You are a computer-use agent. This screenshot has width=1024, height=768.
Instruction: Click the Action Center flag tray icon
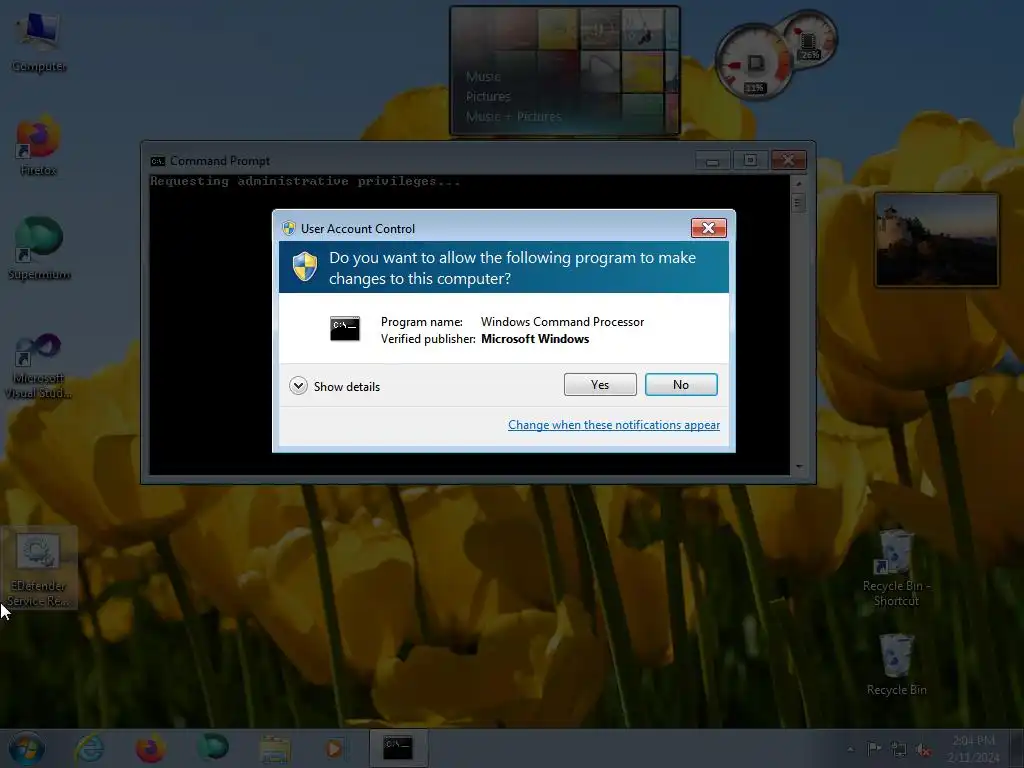(874, 748)
